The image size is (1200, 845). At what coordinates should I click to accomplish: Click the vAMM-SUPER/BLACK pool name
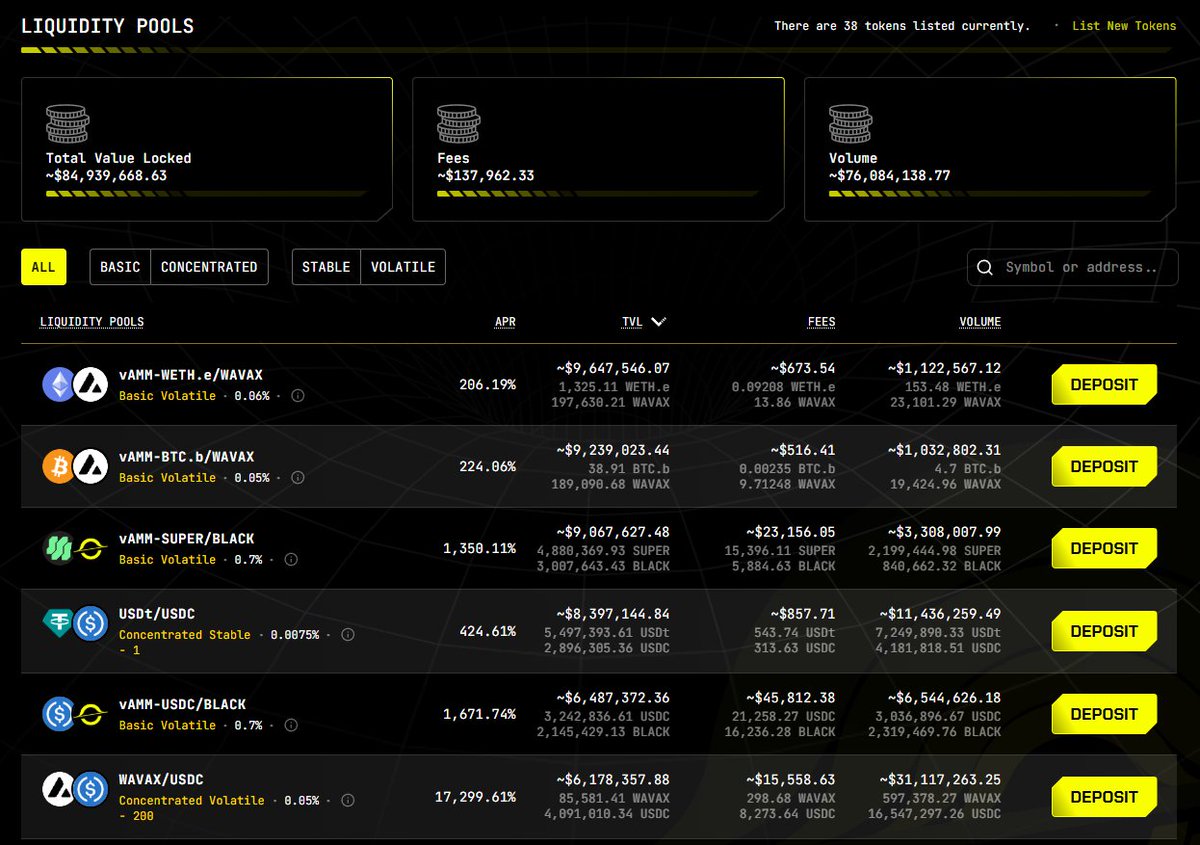pyautogui.click(x=187, y=538)
